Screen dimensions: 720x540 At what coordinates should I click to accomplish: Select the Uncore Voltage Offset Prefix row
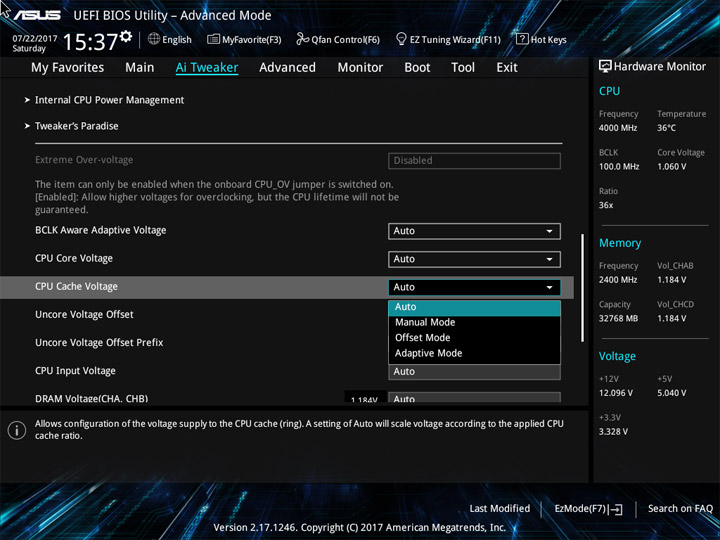click(99, 343)
